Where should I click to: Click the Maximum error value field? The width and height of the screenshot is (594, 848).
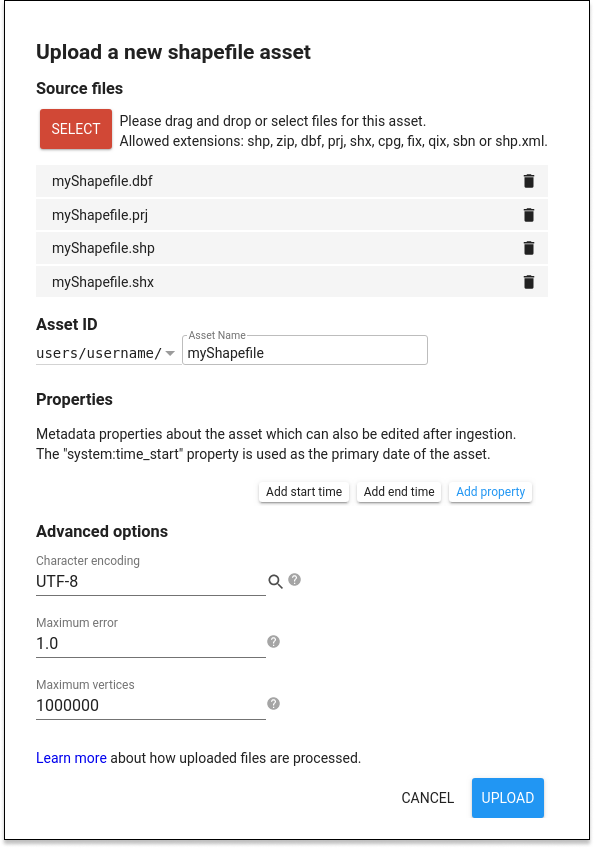(150, 644)
